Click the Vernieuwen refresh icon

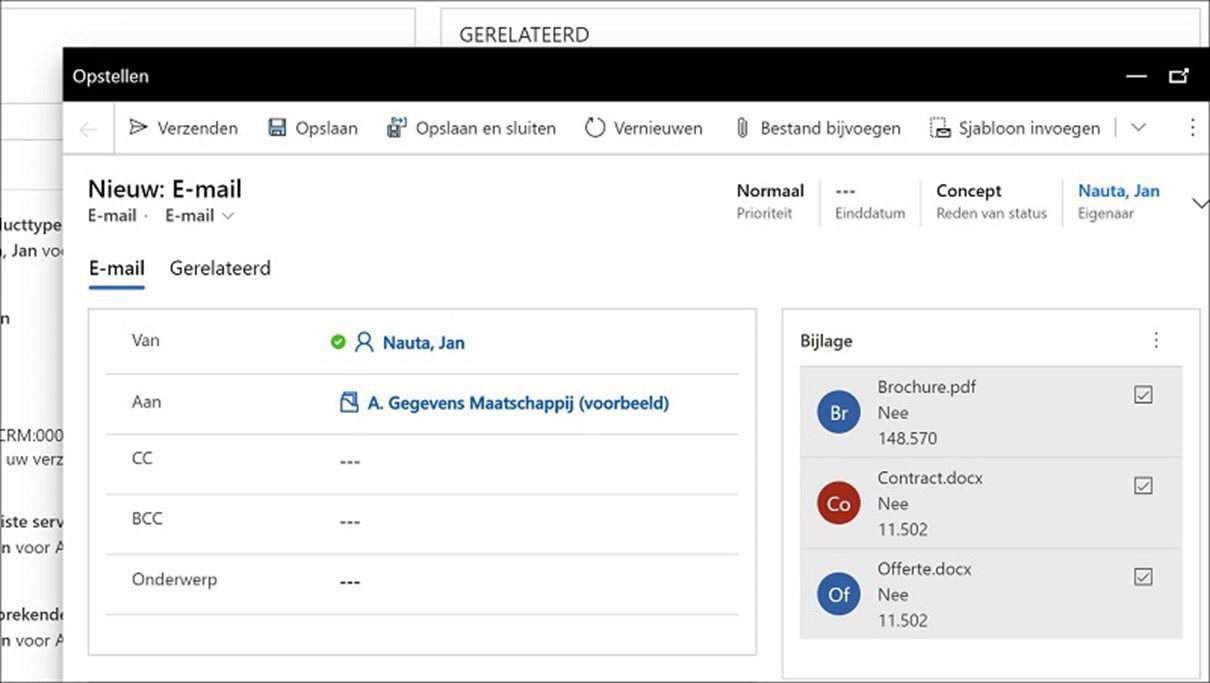click(x=595, y=128)
